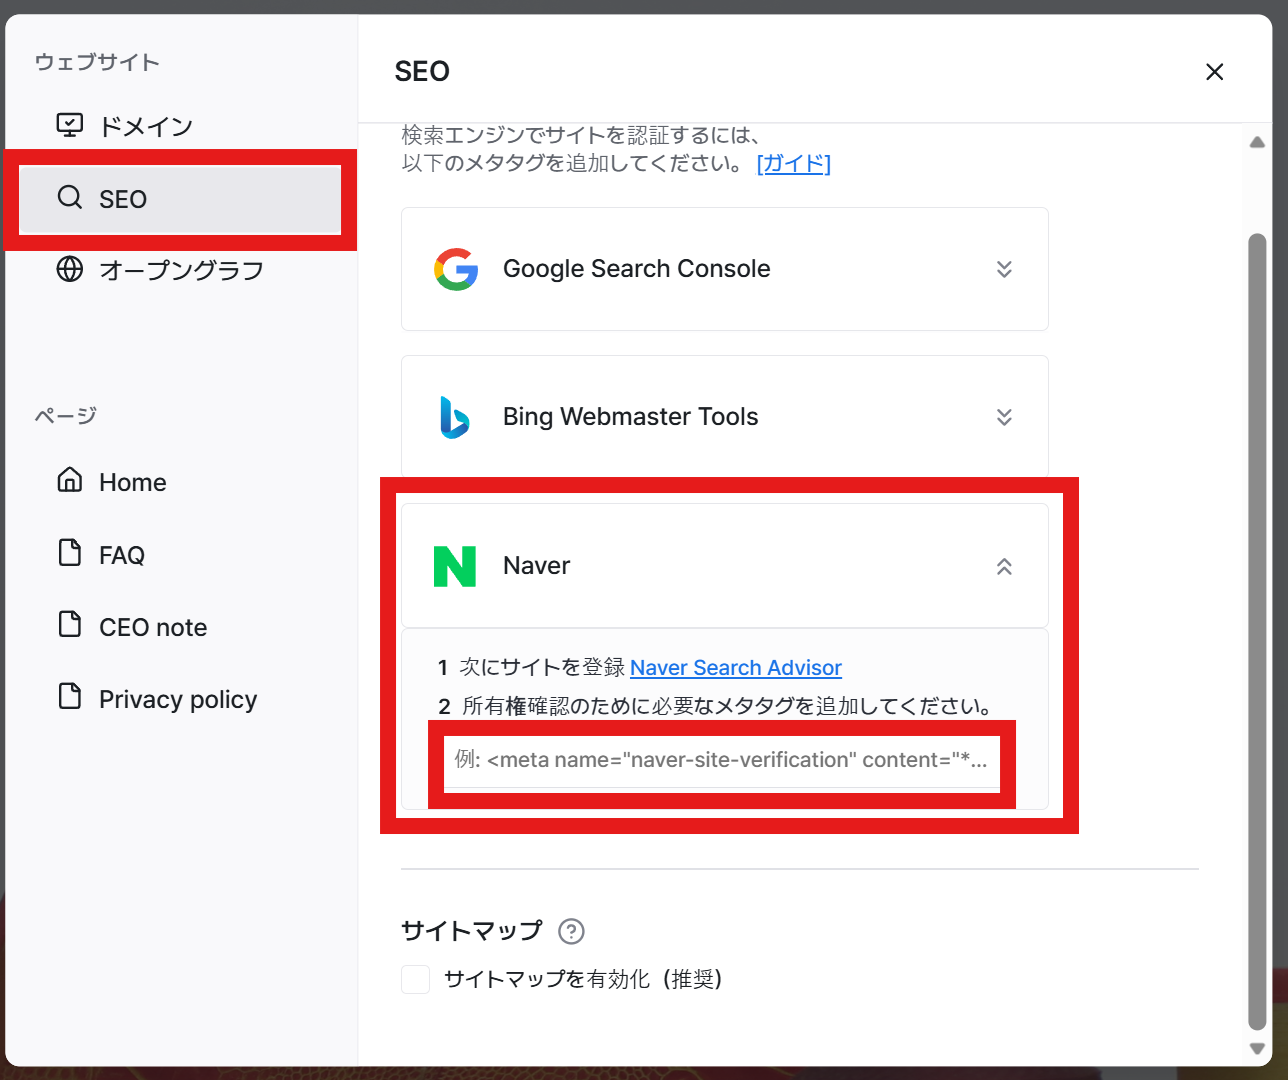1288x1080 pixels.
Task: Open the ガイド guide link
Action: coord(794,163)
